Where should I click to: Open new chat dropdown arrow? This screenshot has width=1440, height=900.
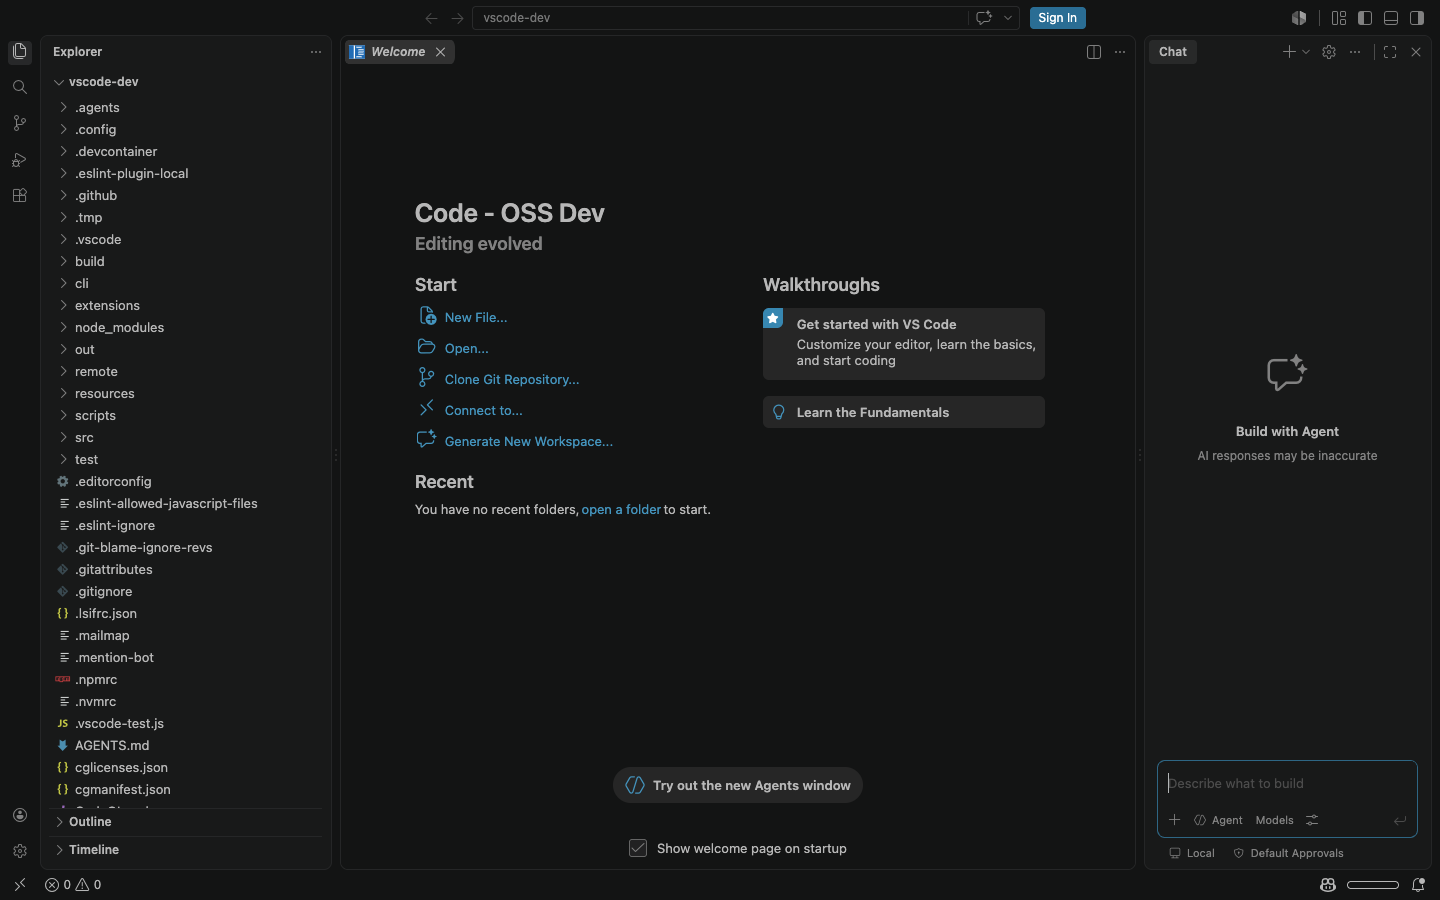point(1306,52)
